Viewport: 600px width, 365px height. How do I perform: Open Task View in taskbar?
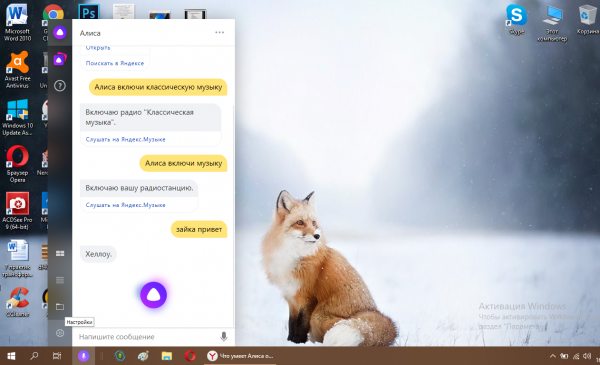[57, 356]
